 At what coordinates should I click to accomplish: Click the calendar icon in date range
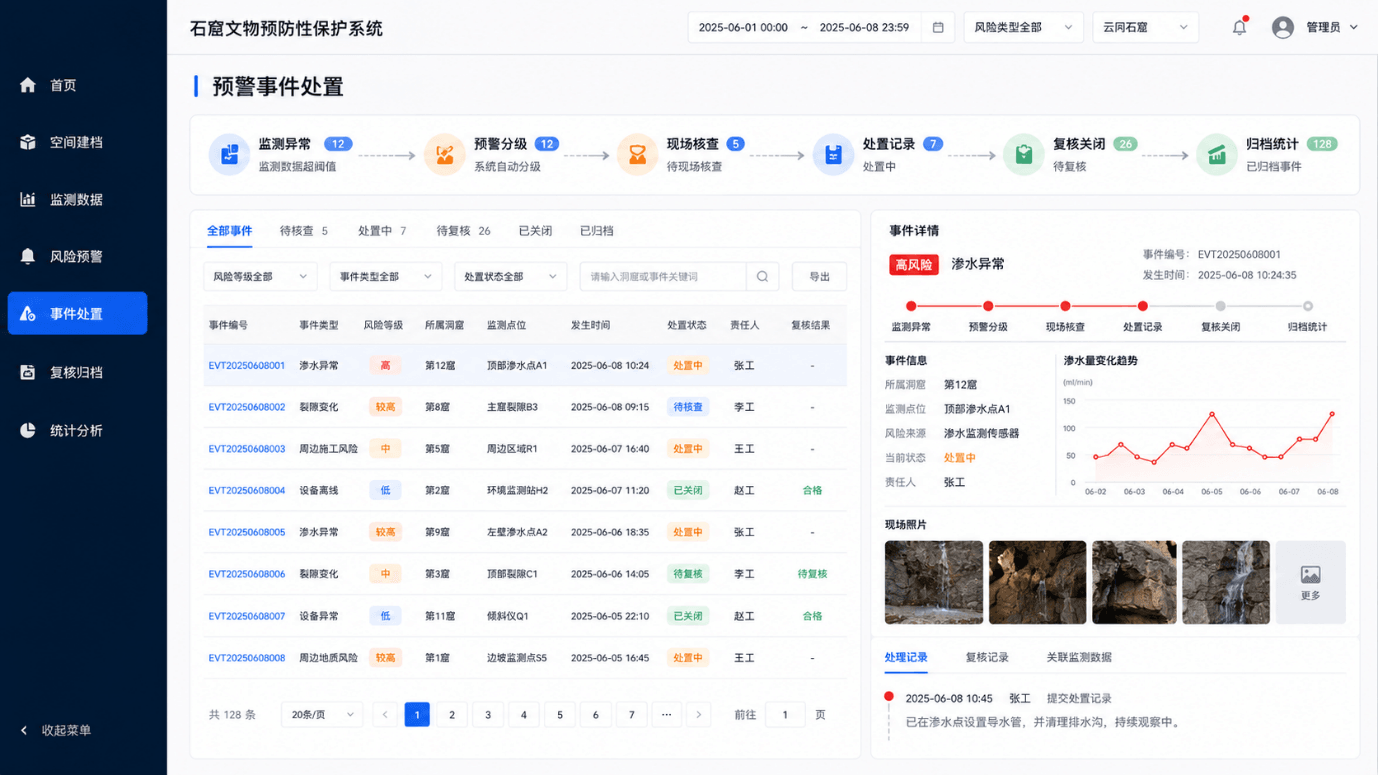938,27
